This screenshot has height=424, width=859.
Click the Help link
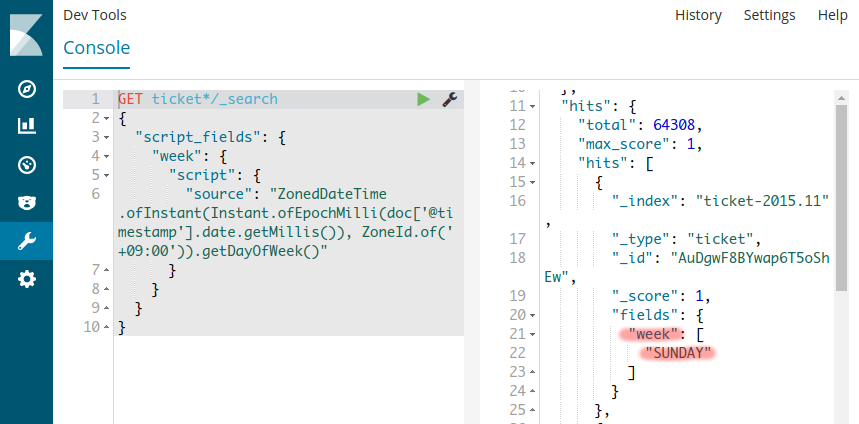coord(832,15)
